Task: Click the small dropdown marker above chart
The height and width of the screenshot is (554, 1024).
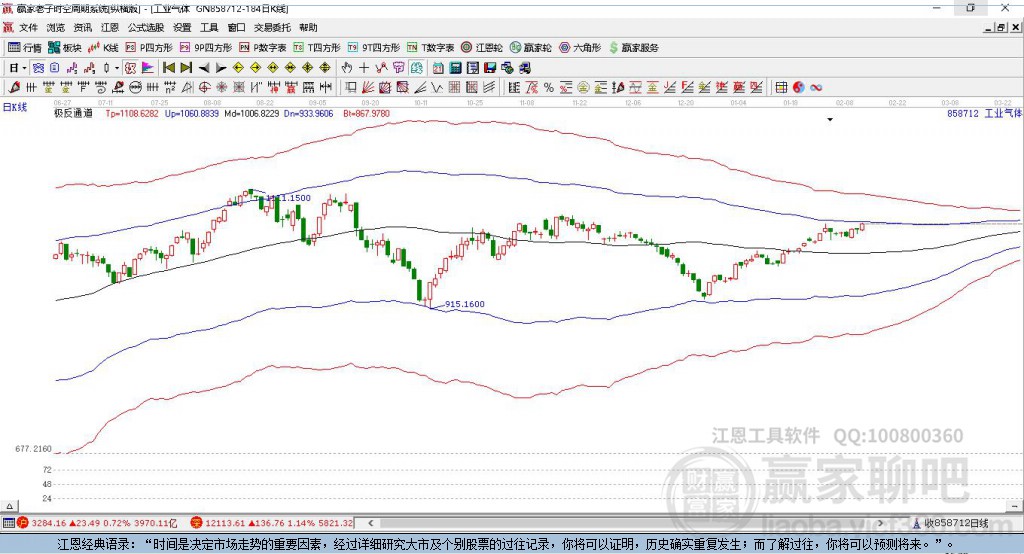Action: point(830,120)
